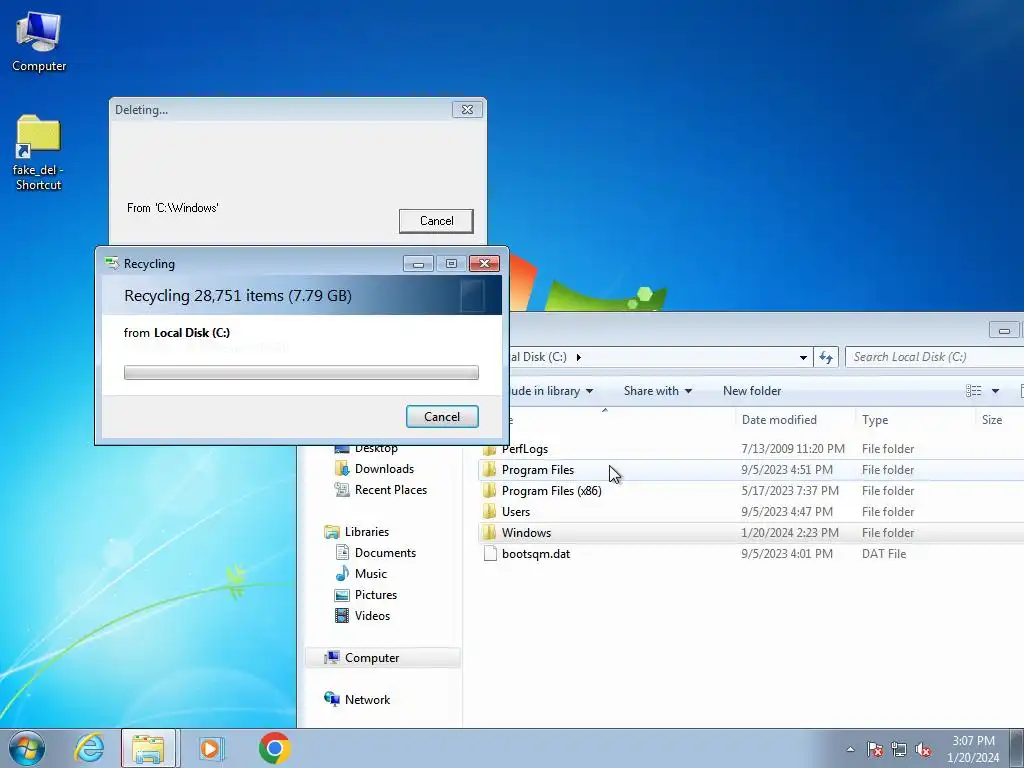Minimize the Recycling dialog
This screenshot has width=1024, height=768.
click(419, 264)
